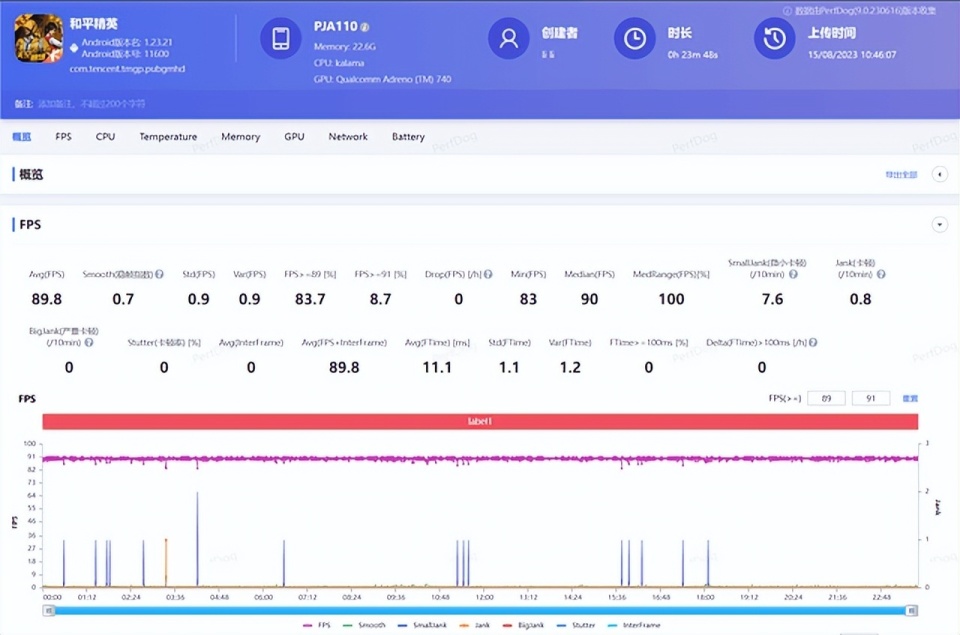Viewport: 960px width, 635px height.
Task: Click the phone device icon
Action: click(281, 39)
